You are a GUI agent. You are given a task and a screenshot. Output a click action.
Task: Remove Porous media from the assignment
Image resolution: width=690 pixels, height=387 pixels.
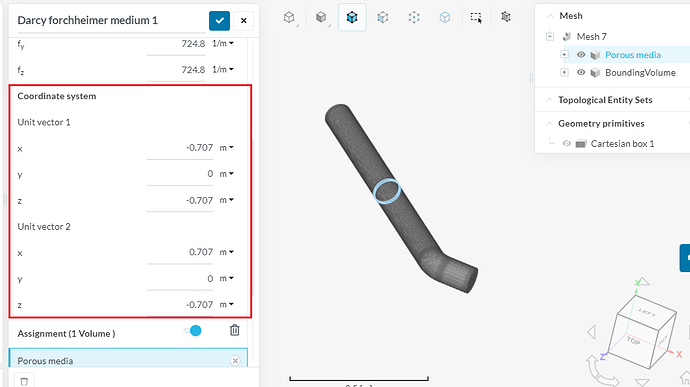coord(235,361)
